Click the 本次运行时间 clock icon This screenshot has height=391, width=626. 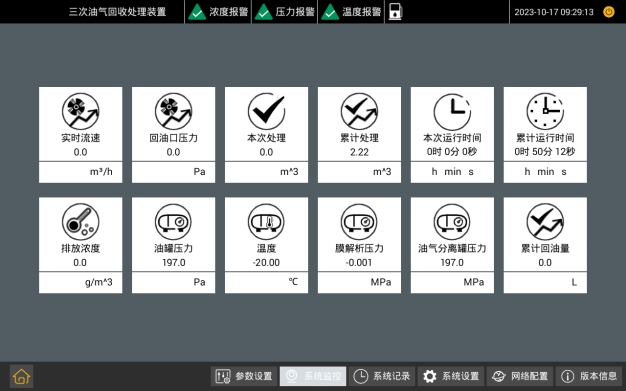(452, 111)
